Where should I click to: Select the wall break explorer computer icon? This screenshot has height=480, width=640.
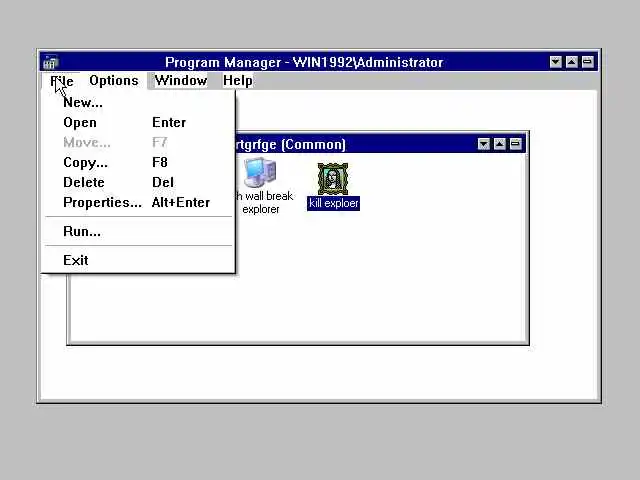[260, 173]
